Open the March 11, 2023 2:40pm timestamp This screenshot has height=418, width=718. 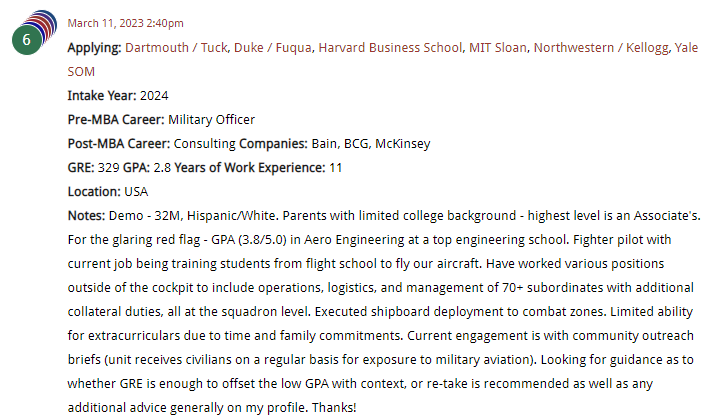pos(125,23)
